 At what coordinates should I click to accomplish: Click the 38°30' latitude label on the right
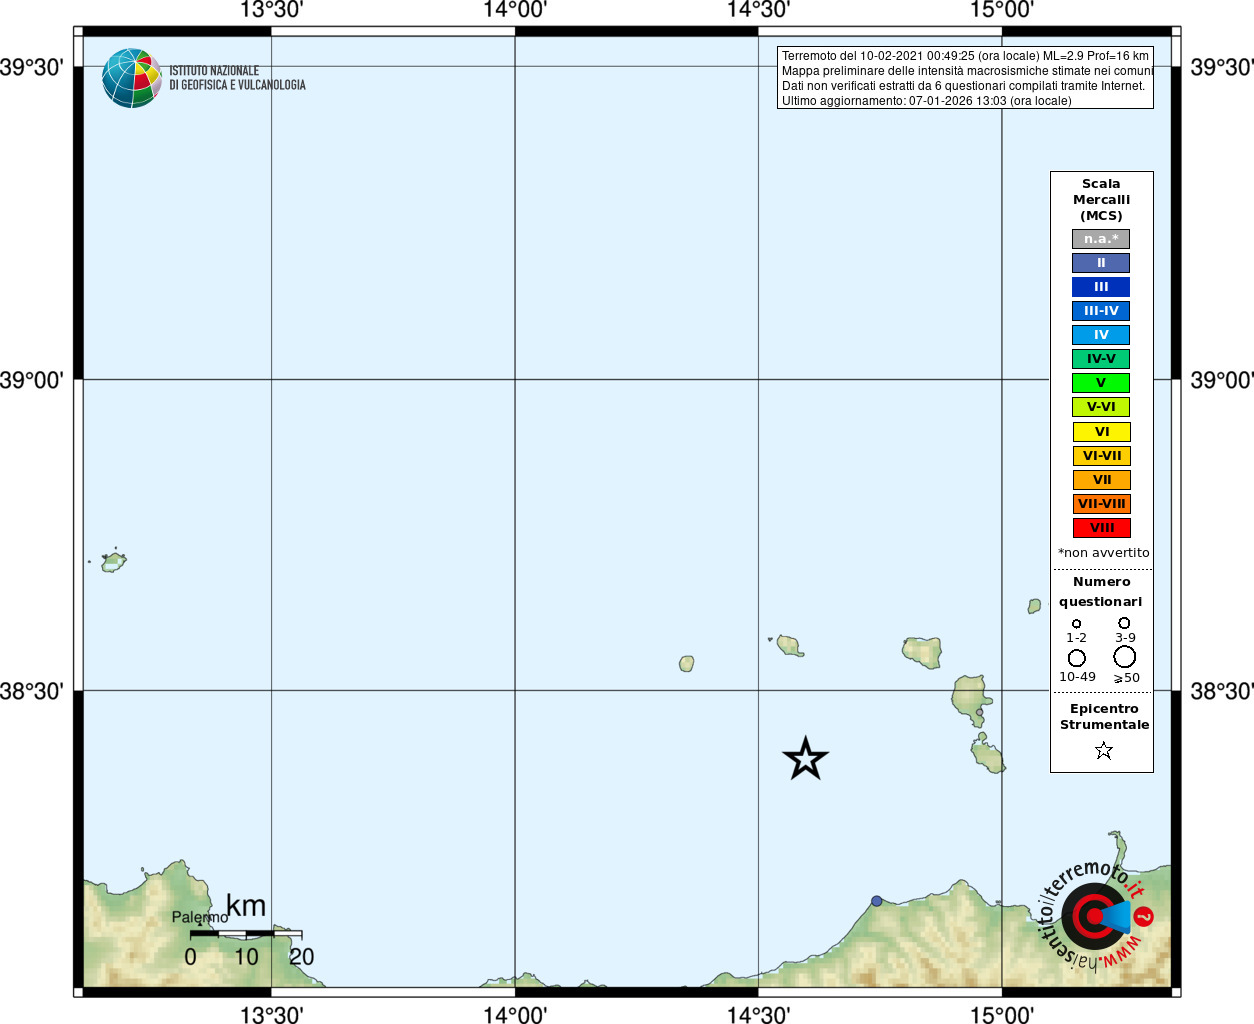[1222, 691]
